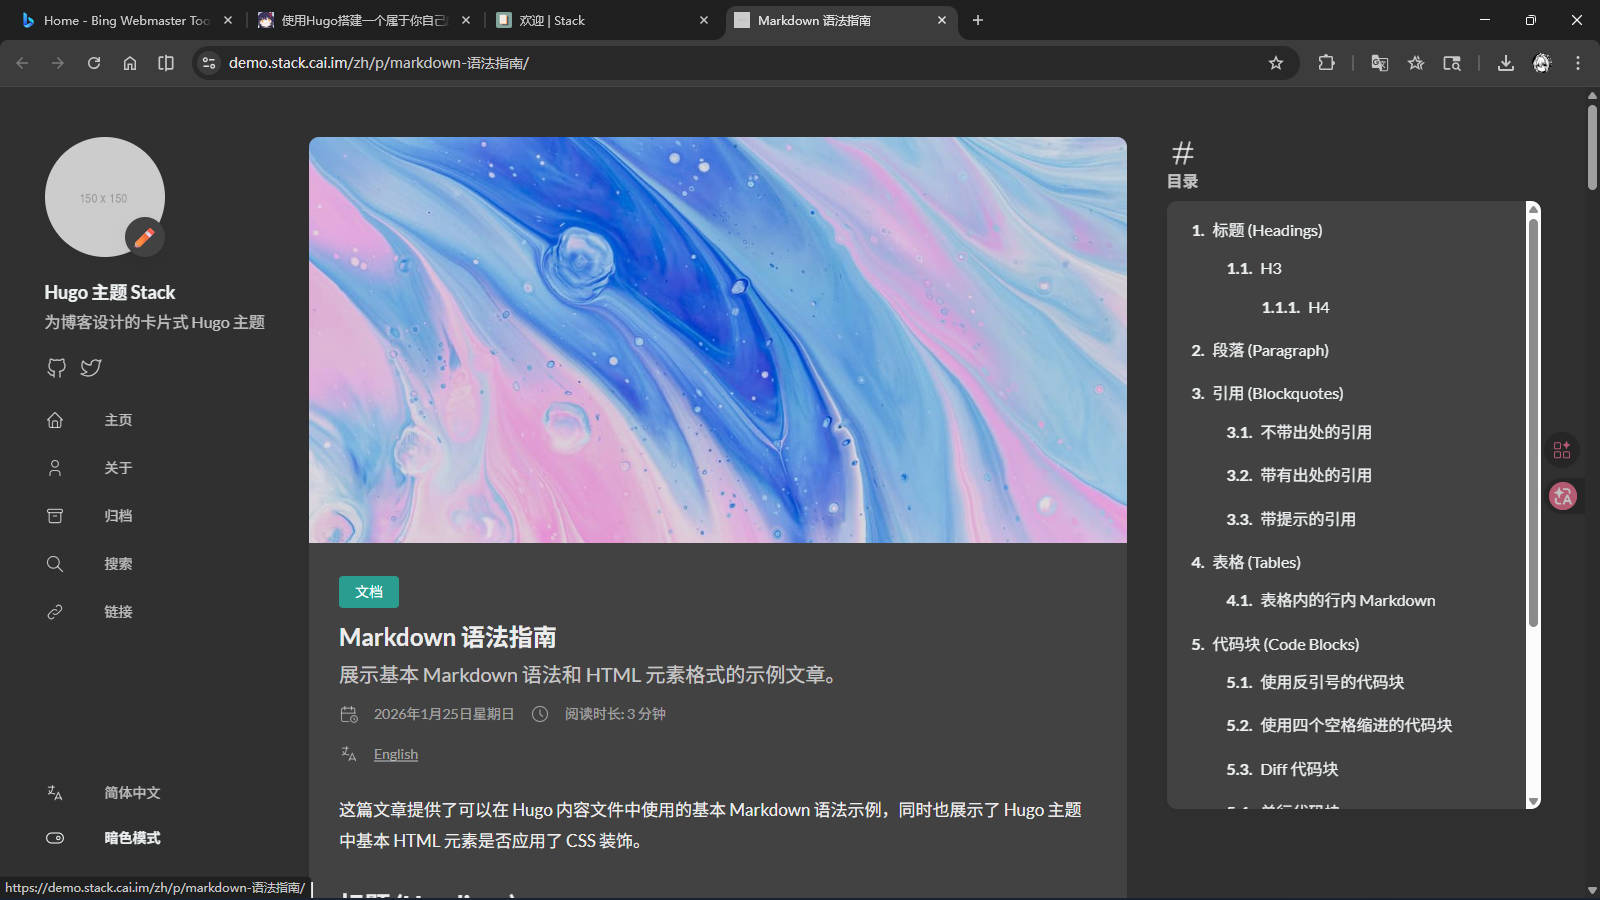Click the 关于 menu label

(x=118, y=468)
